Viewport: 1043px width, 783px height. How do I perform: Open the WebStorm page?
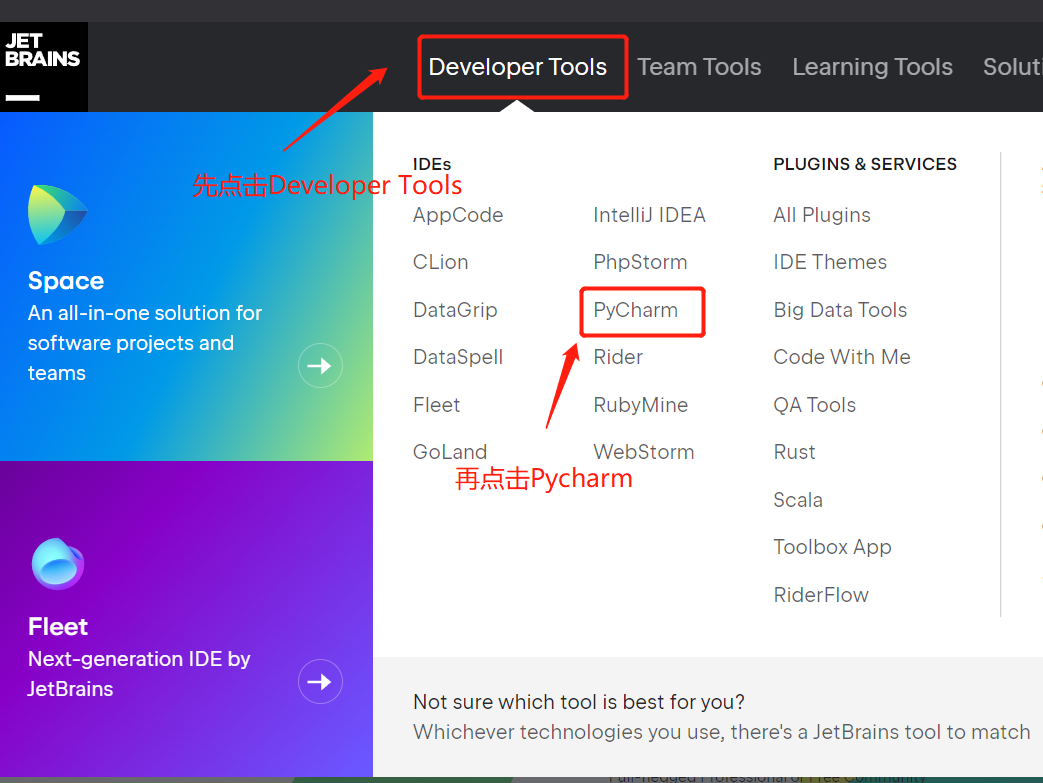[x=643, y=452]
